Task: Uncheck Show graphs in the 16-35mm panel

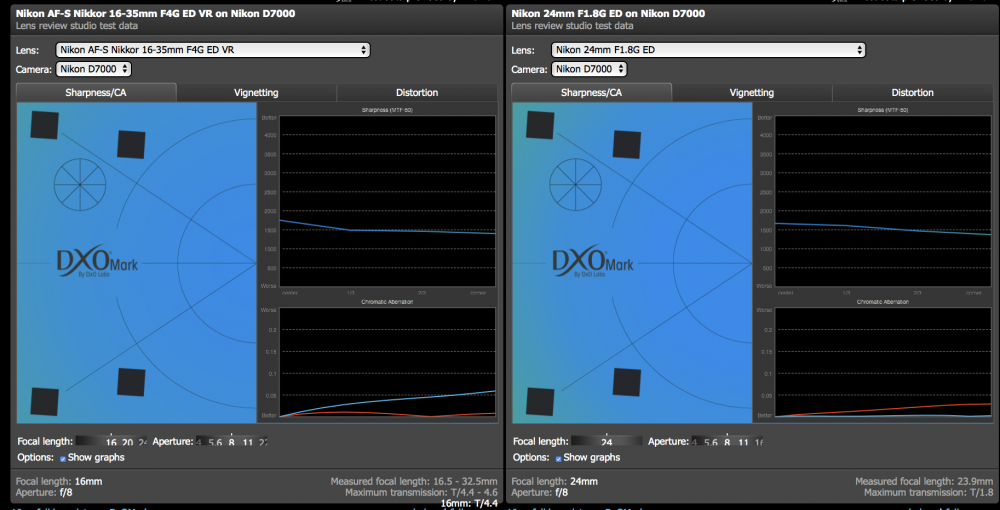Action: pos(63,458)
